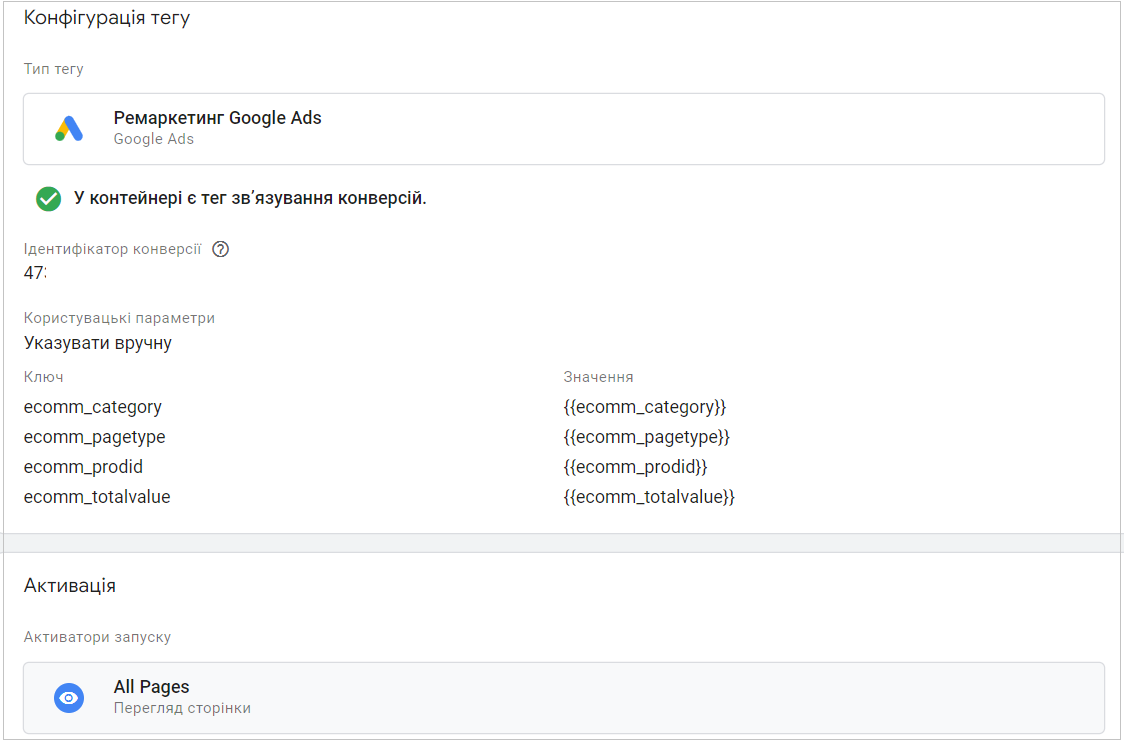This screenshot has height=742, width=1124.
Task: Select the ecomm_totalvalue key cell
Action: [x=97, y=497]
